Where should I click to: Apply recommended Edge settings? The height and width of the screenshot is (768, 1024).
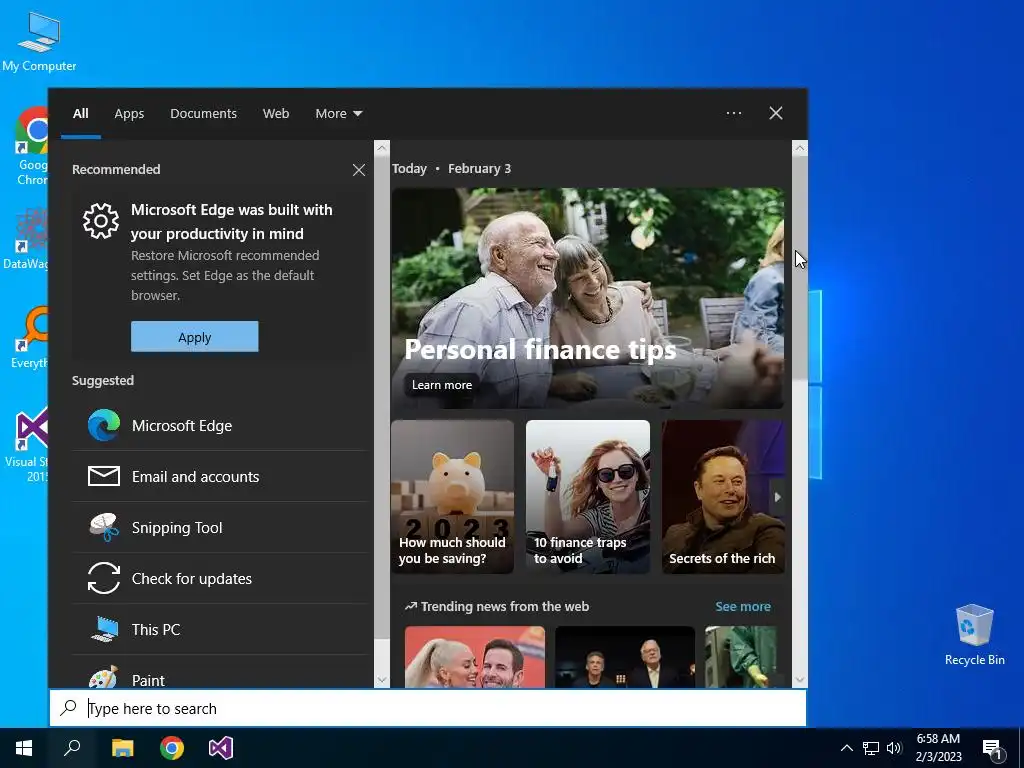pyautogui.click(x=195, y=336)
